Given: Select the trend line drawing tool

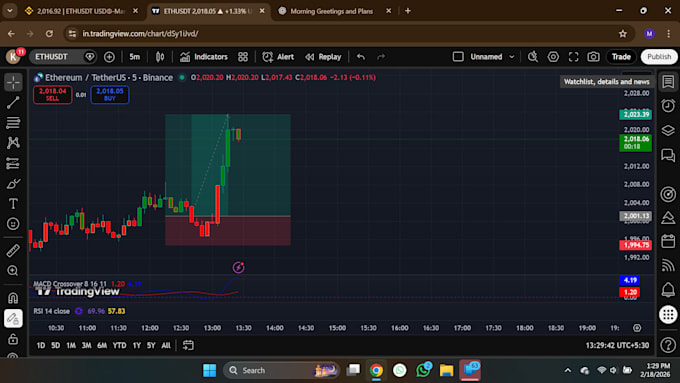Looking at the screenshot, I should coord(13,102).
